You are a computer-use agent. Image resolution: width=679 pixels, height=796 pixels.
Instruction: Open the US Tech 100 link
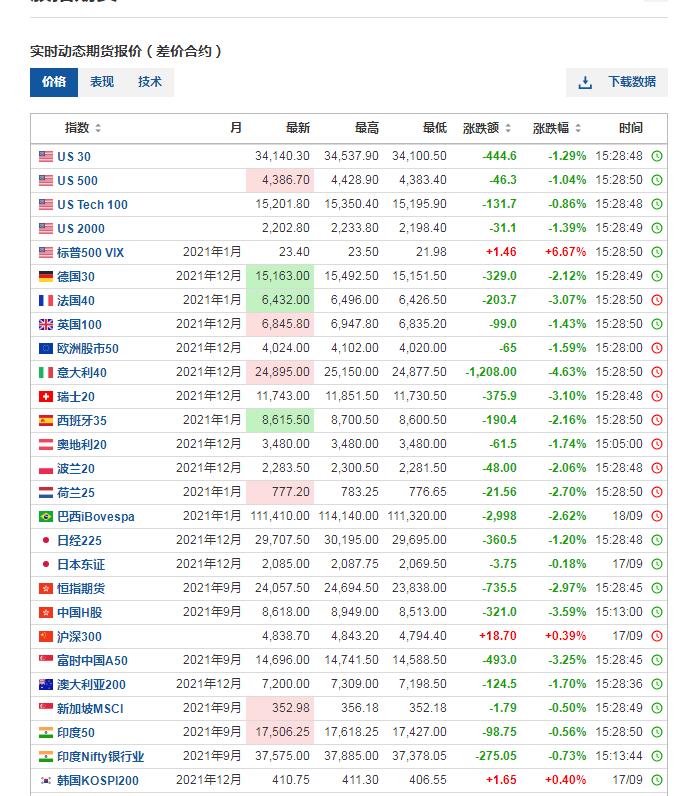point(92,204)
